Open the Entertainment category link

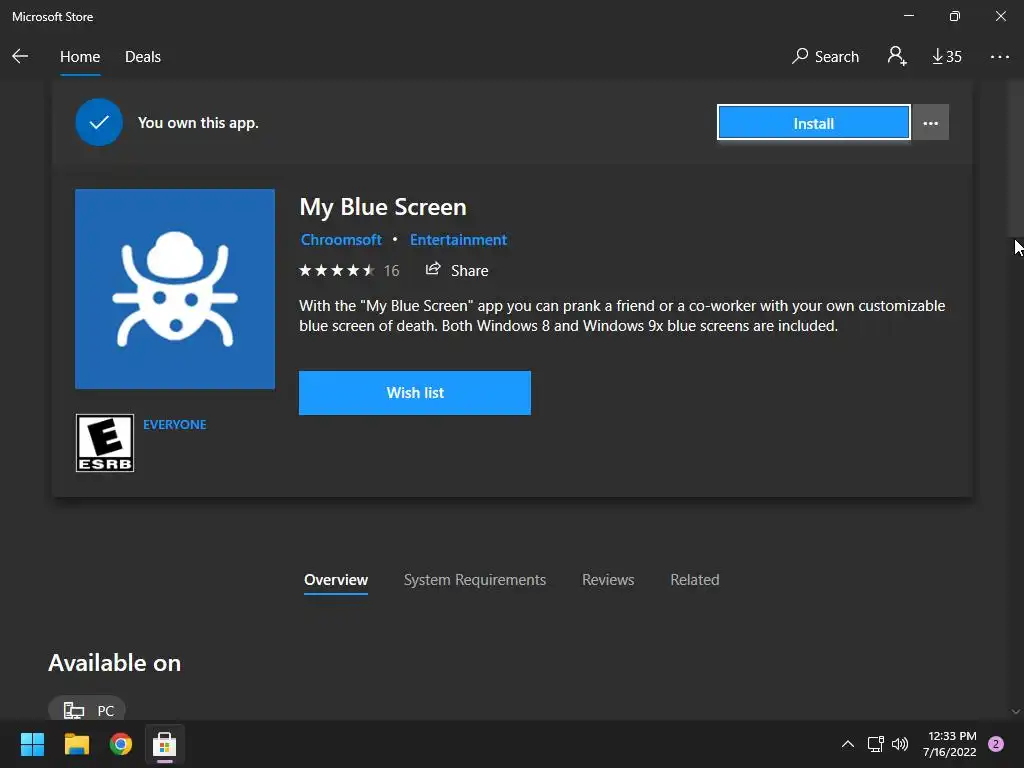click(x=458, y=240)
